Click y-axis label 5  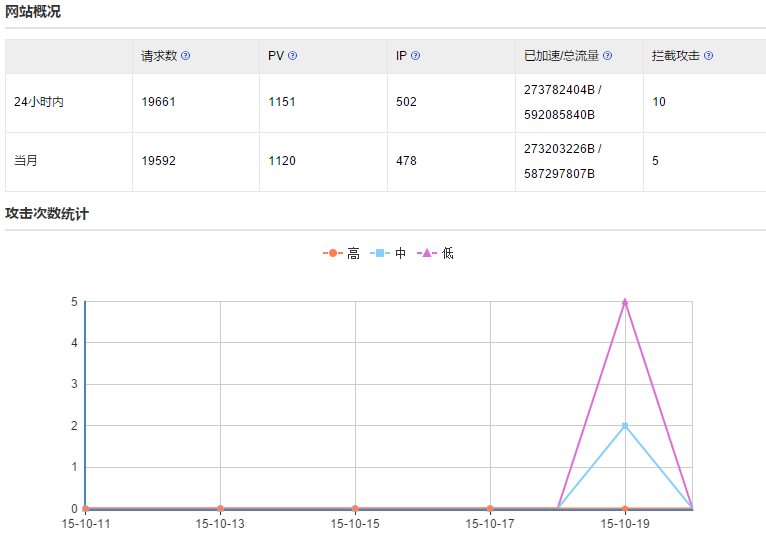[x=74, y=302]
